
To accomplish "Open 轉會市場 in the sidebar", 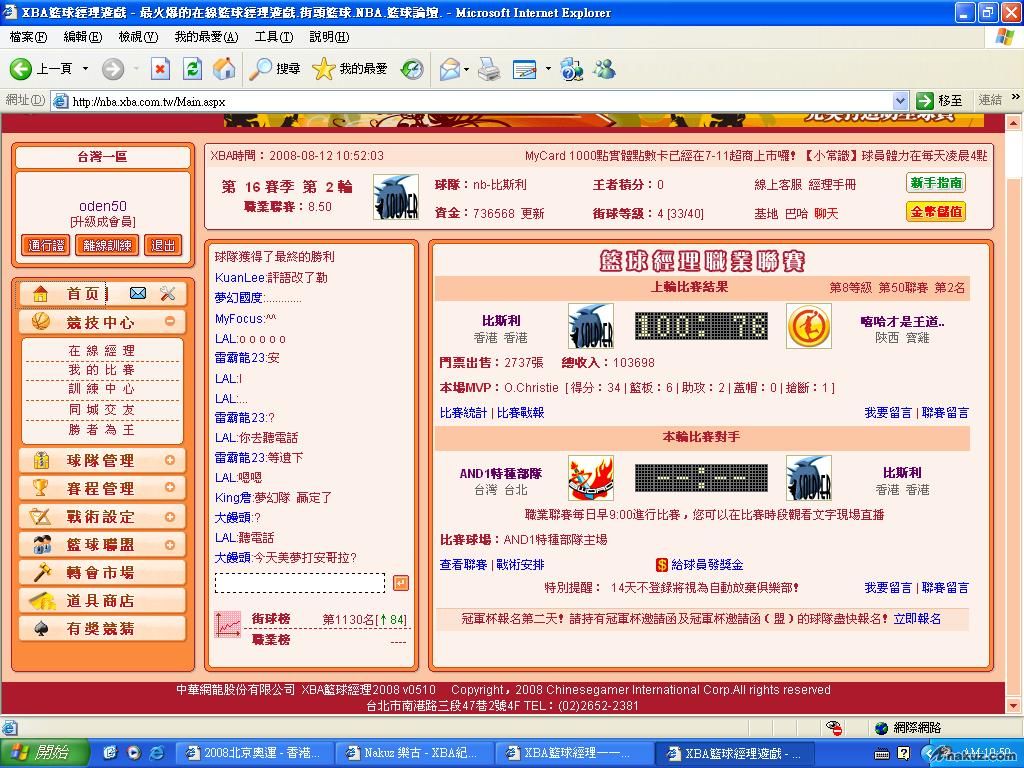I will pos(103,573).
